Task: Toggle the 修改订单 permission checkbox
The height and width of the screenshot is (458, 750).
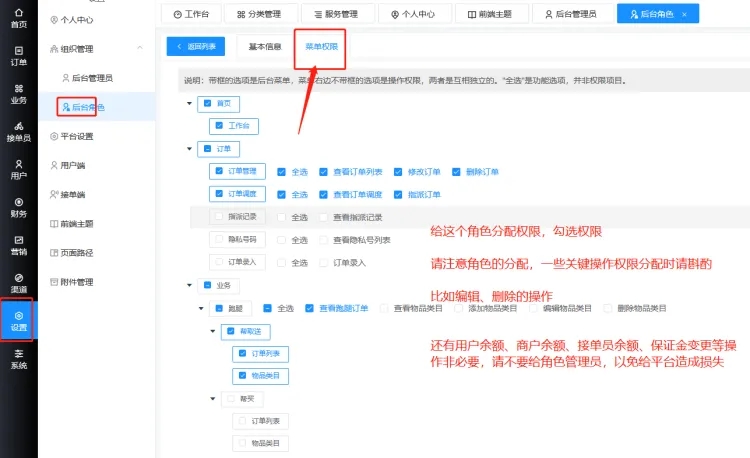Action: pos(398,171)
